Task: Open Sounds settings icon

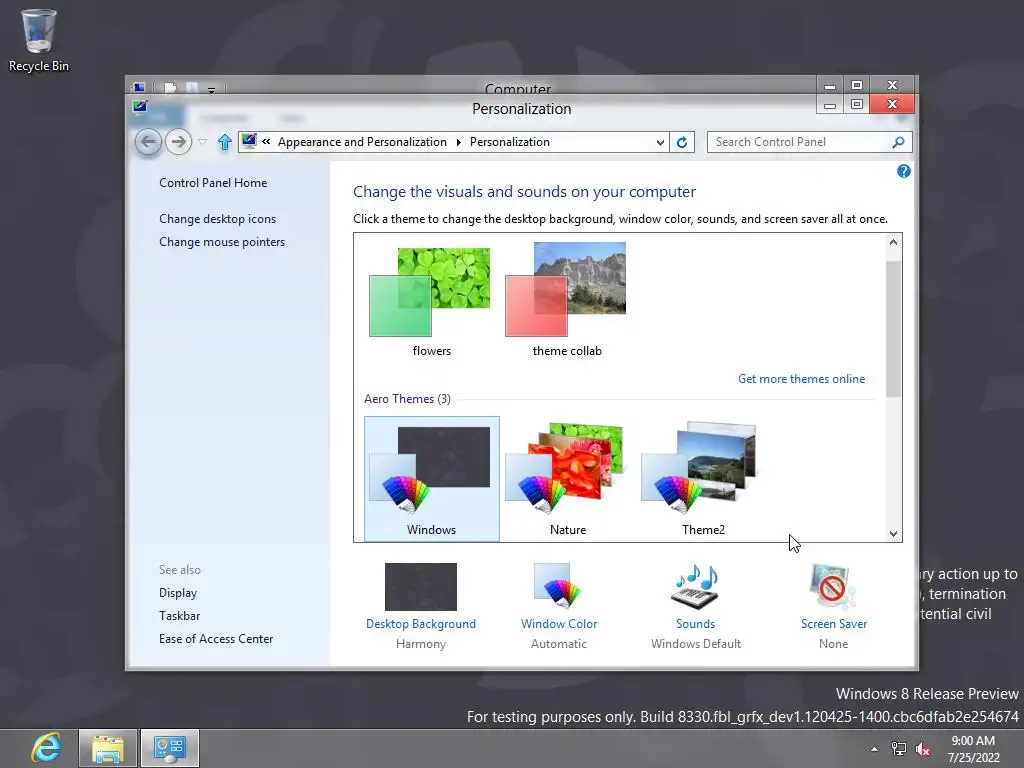Action: (696, 586)
